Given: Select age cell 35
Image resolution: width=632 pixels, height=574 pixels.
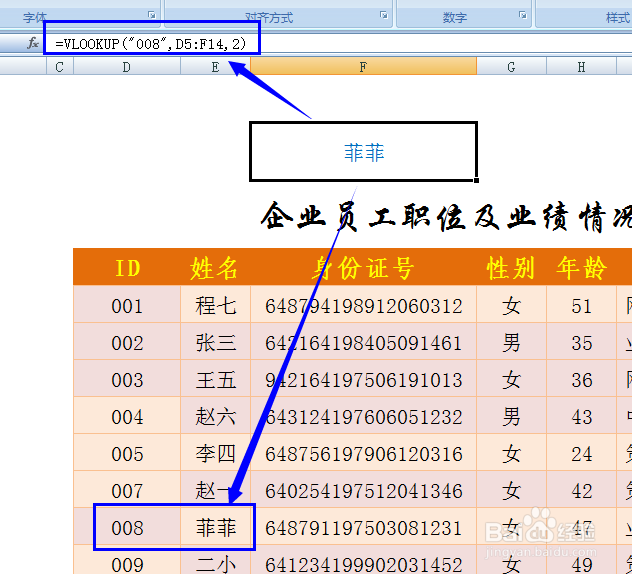Looking at the screenshot, I should pyautogui.click(x=581, y=342).
